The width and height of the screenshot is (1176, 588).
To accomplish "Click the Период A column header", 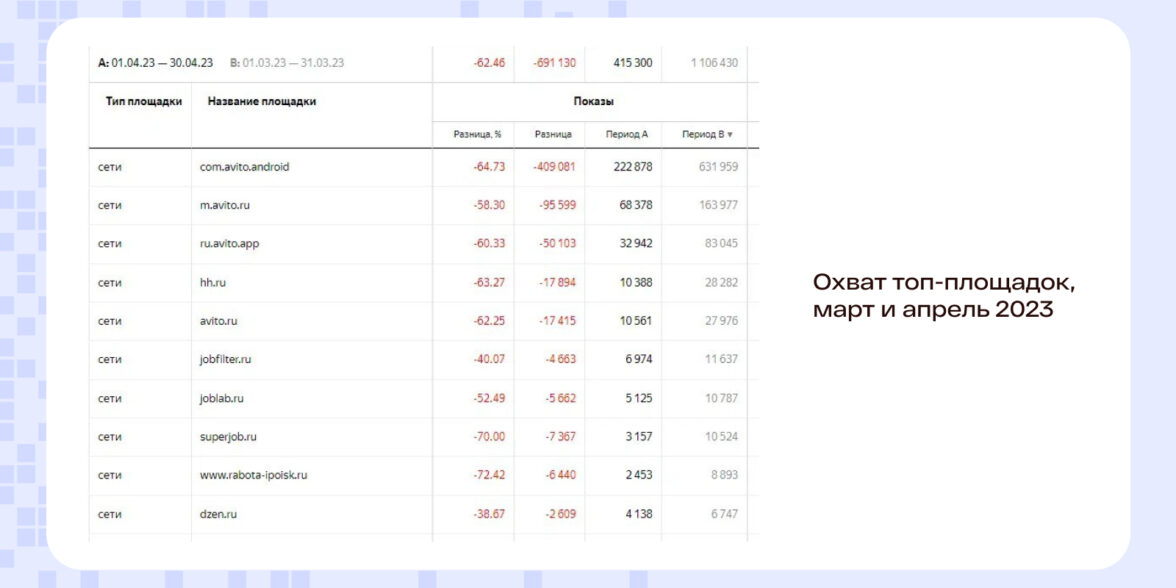I will pos(627,134).
